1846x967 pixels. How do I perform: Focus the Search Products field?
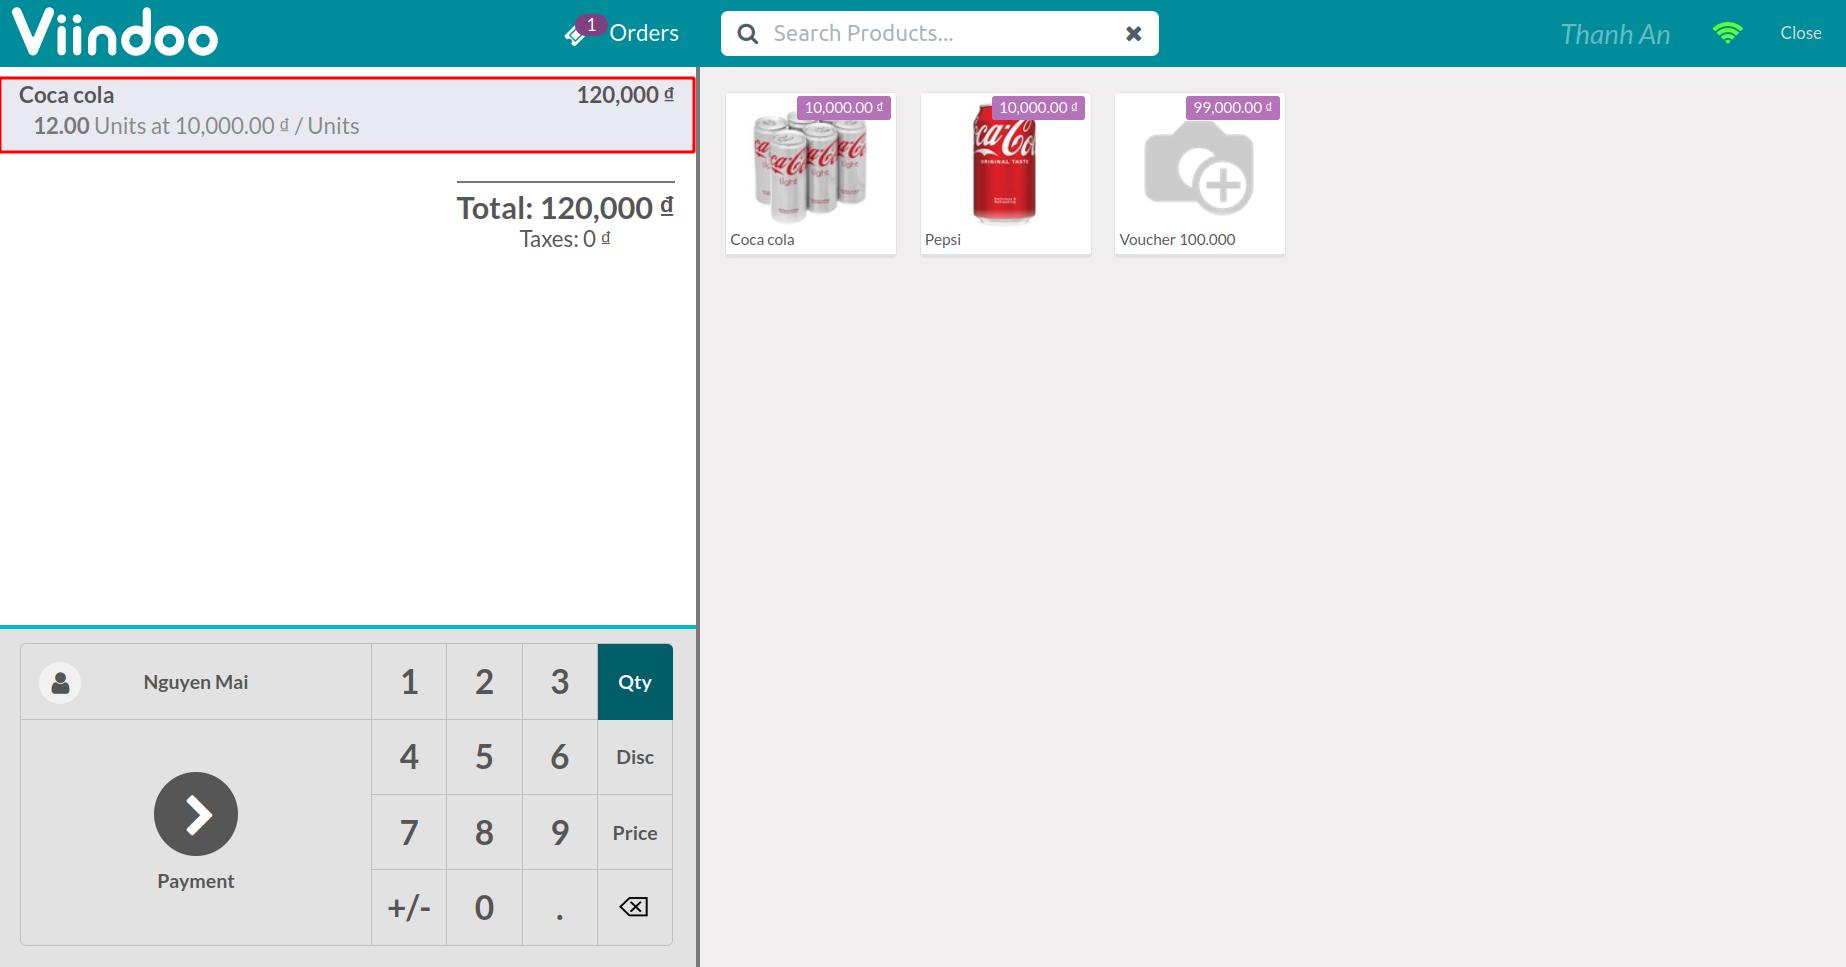pos(938,34)
